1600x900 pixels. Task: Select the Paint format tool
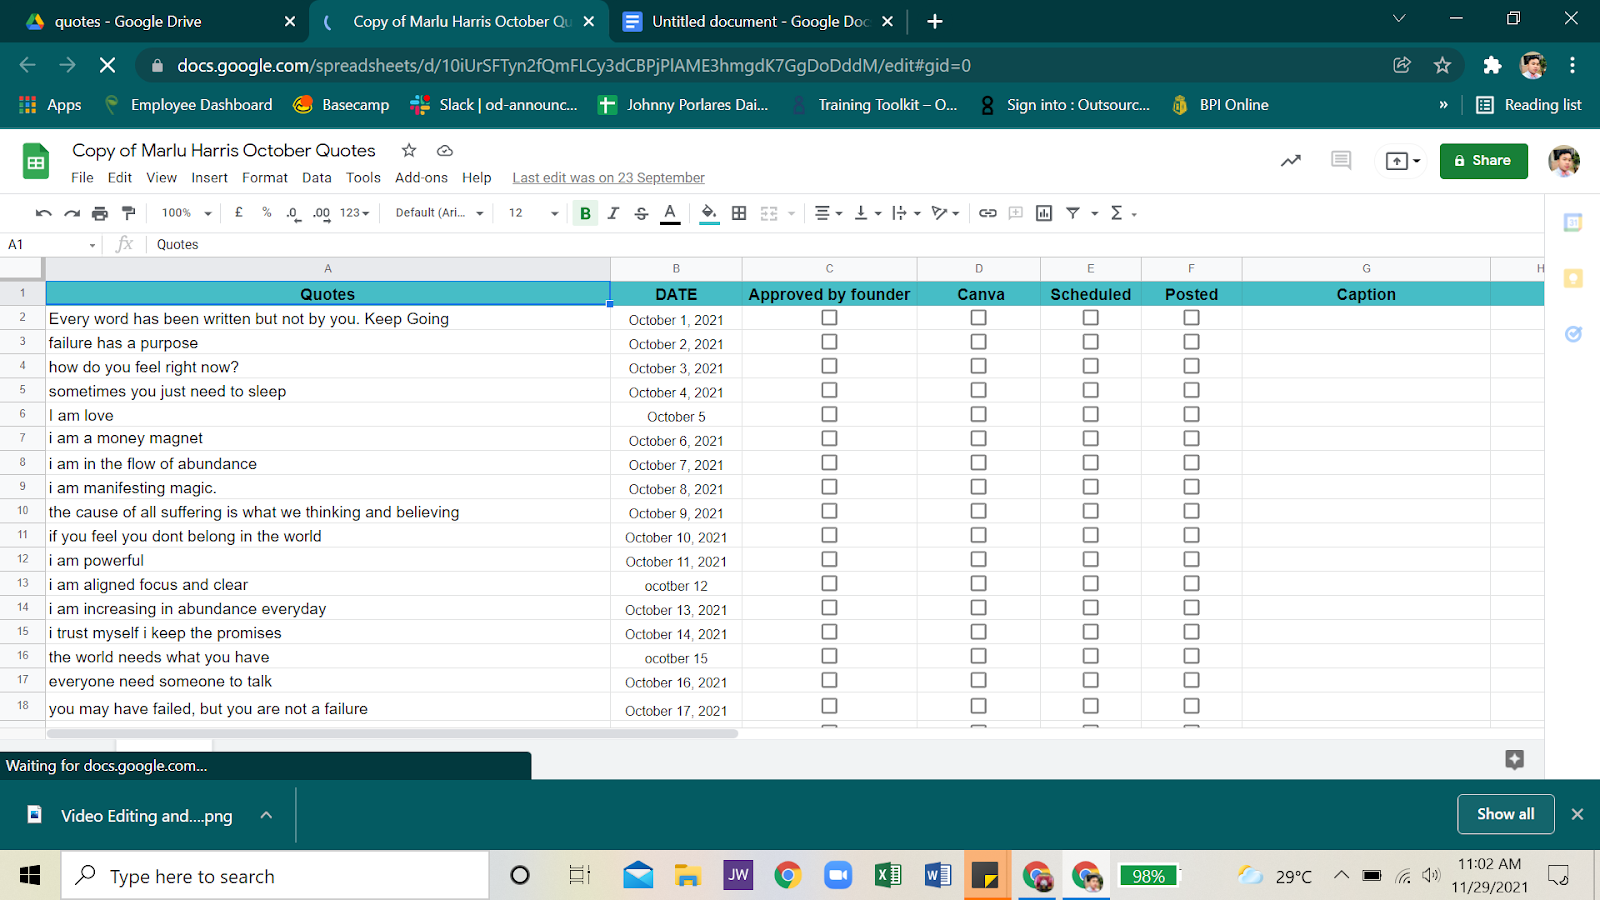pyautogui.click(x=128, y=213)
